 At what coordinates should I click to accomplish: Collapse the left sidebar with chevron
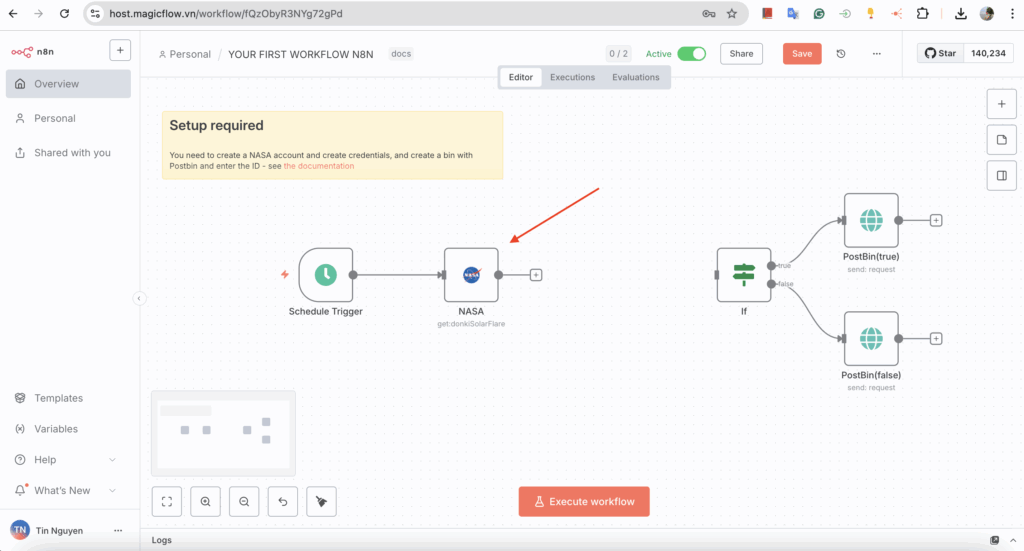(139, 298)
